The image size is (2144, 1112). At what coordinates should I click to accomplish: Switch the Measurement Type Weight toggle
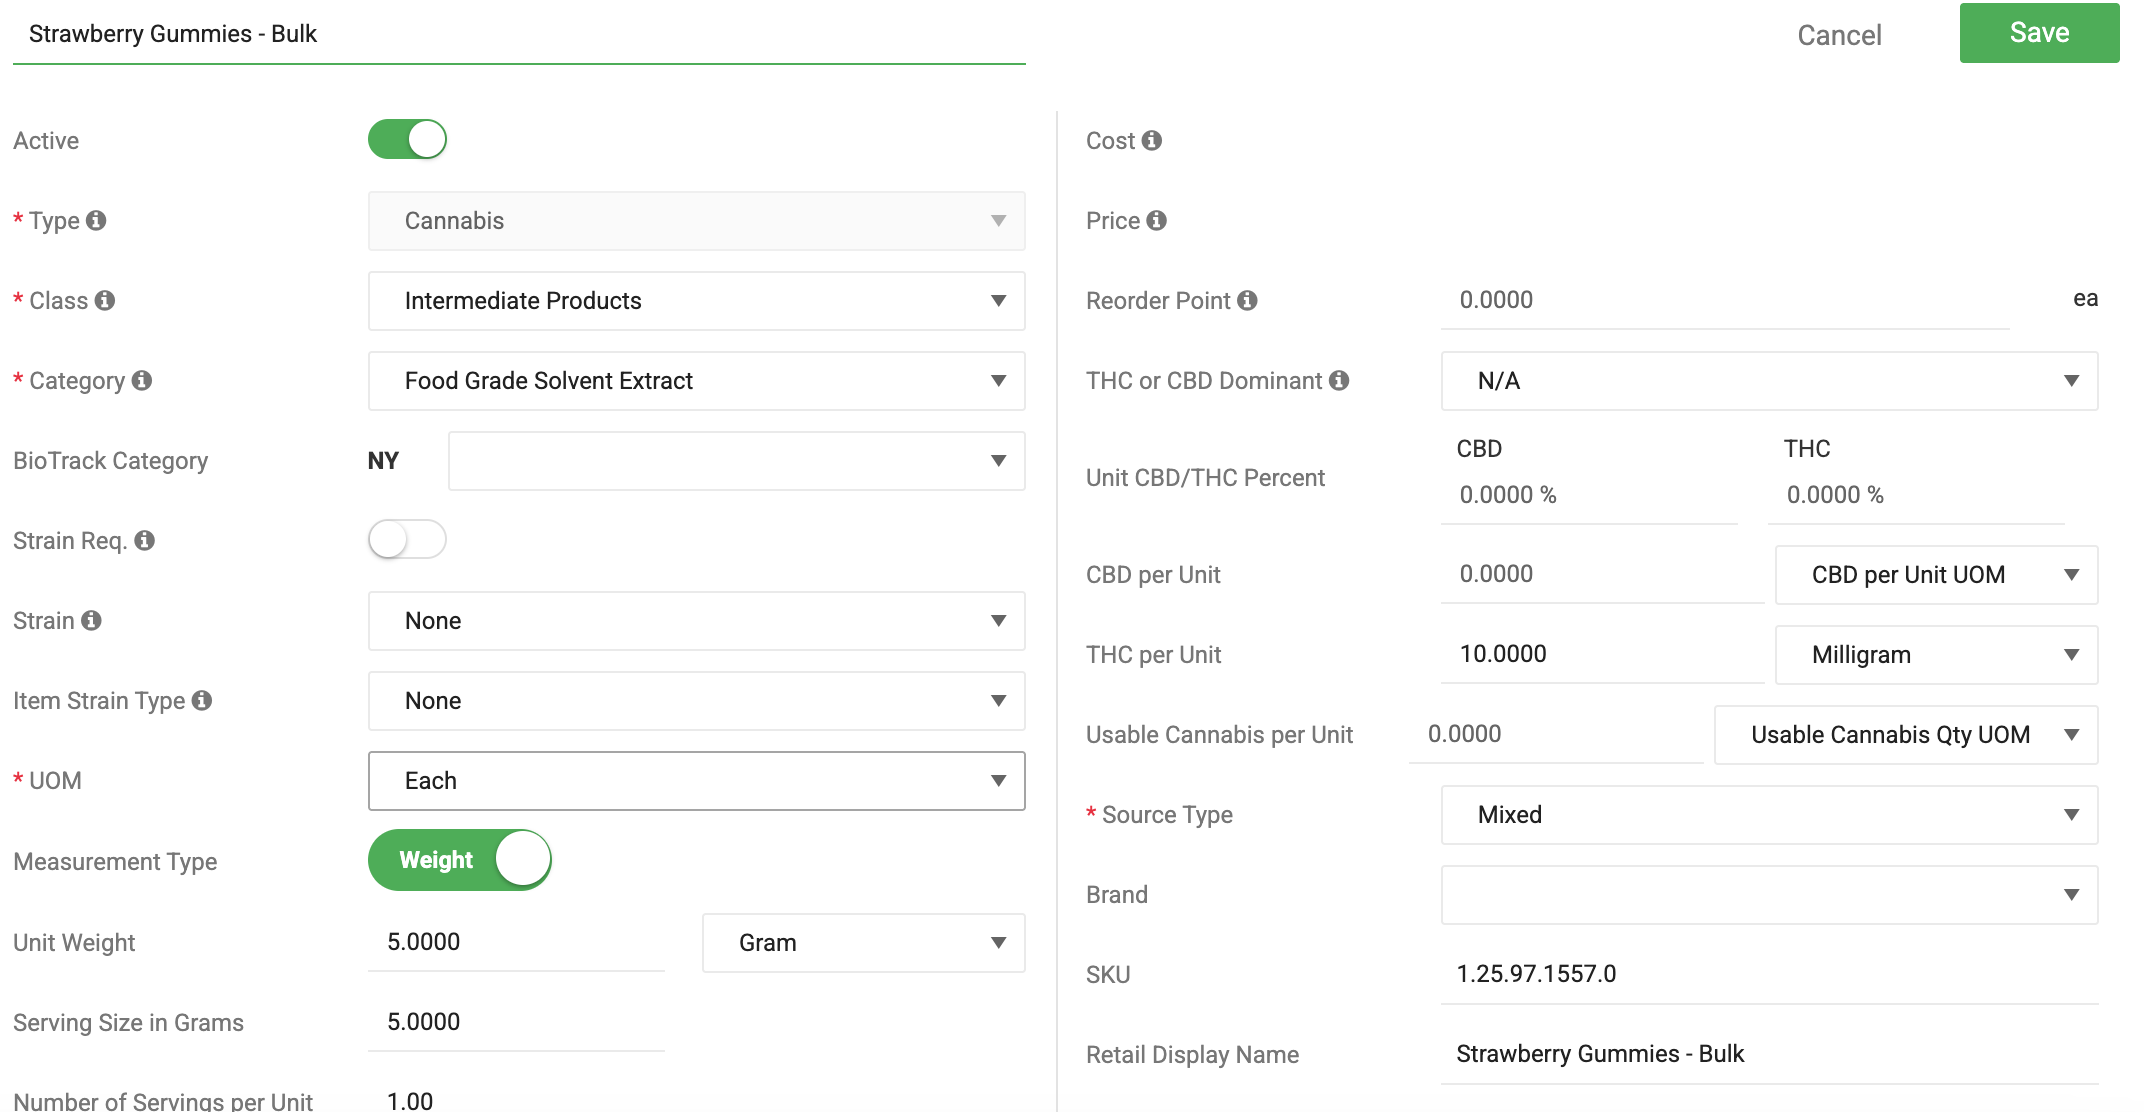(x=460, y=860)
